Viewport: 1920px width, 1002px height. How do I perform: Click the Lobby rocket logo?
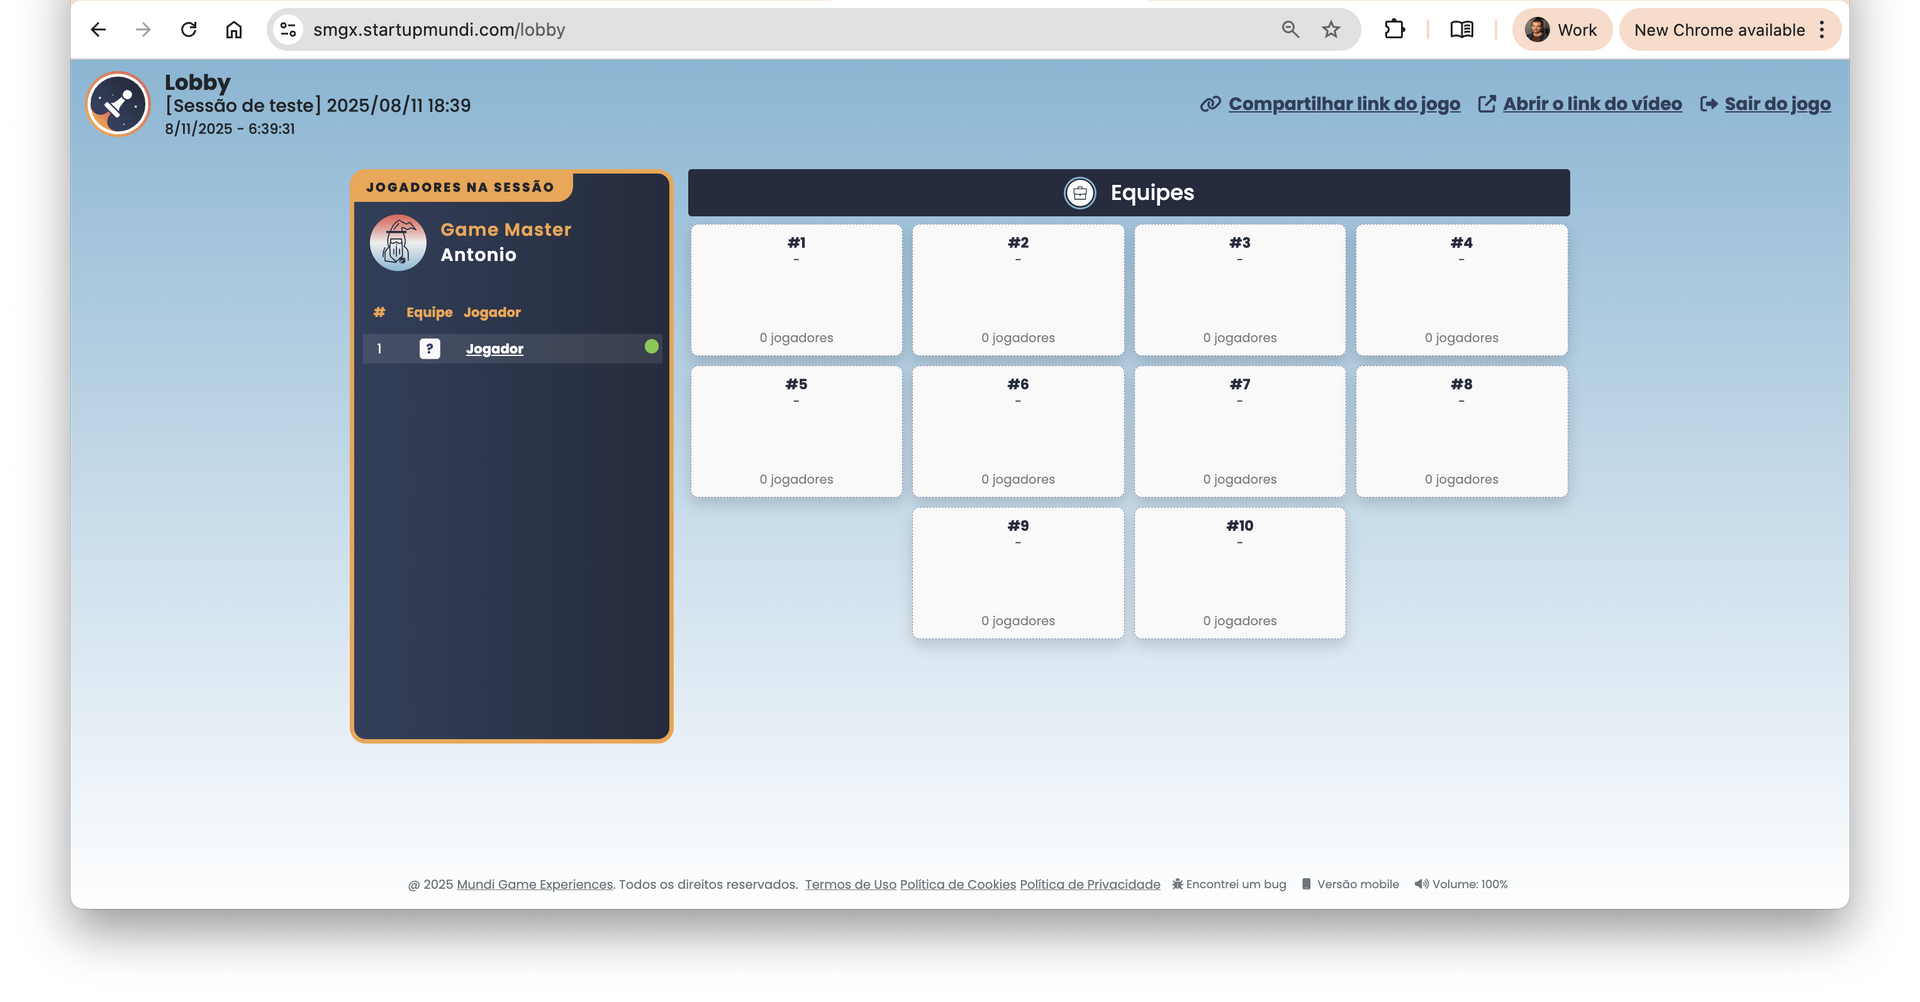[118, 104]
